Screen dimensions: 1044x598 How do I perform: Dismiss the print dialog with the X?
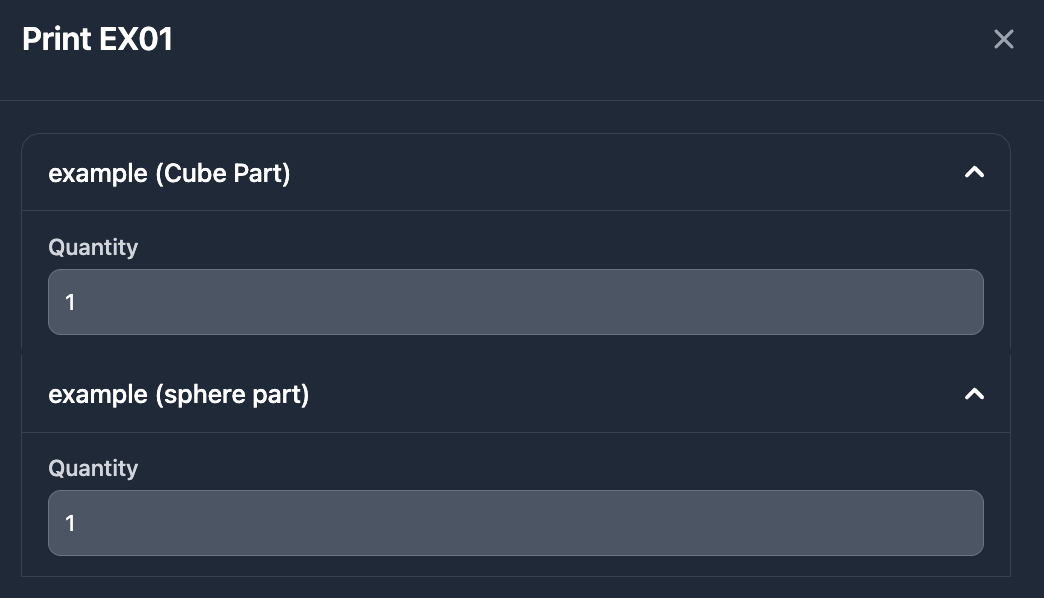tap(1003, 39)
